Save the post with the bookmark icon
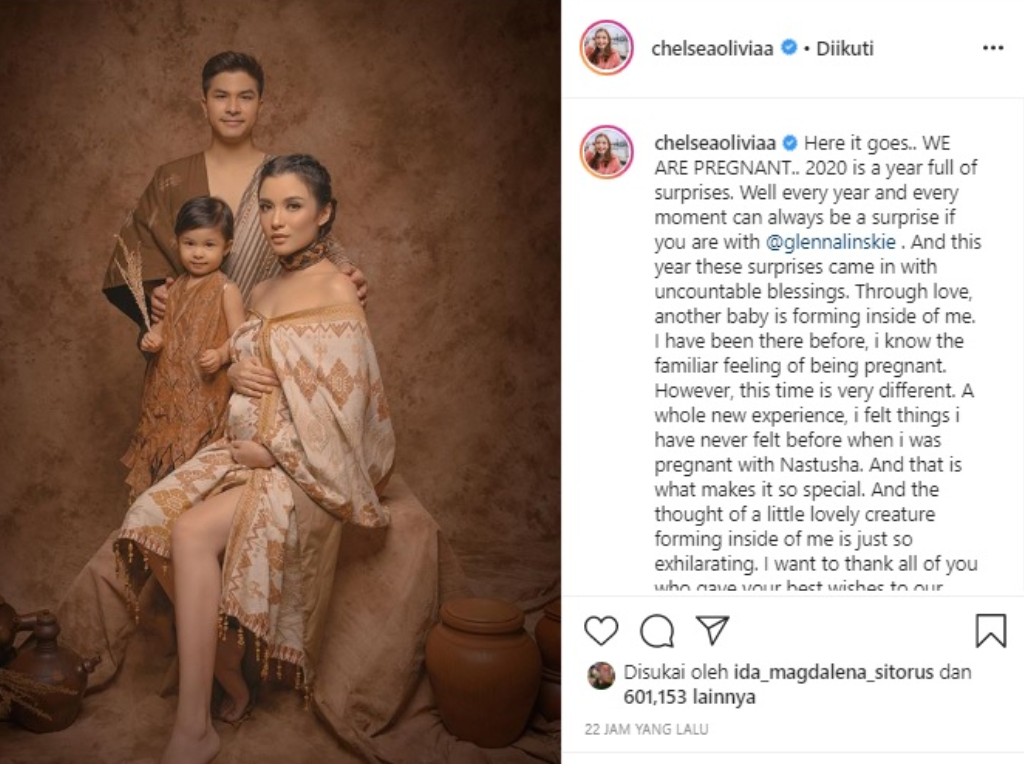 pos(990,630)
